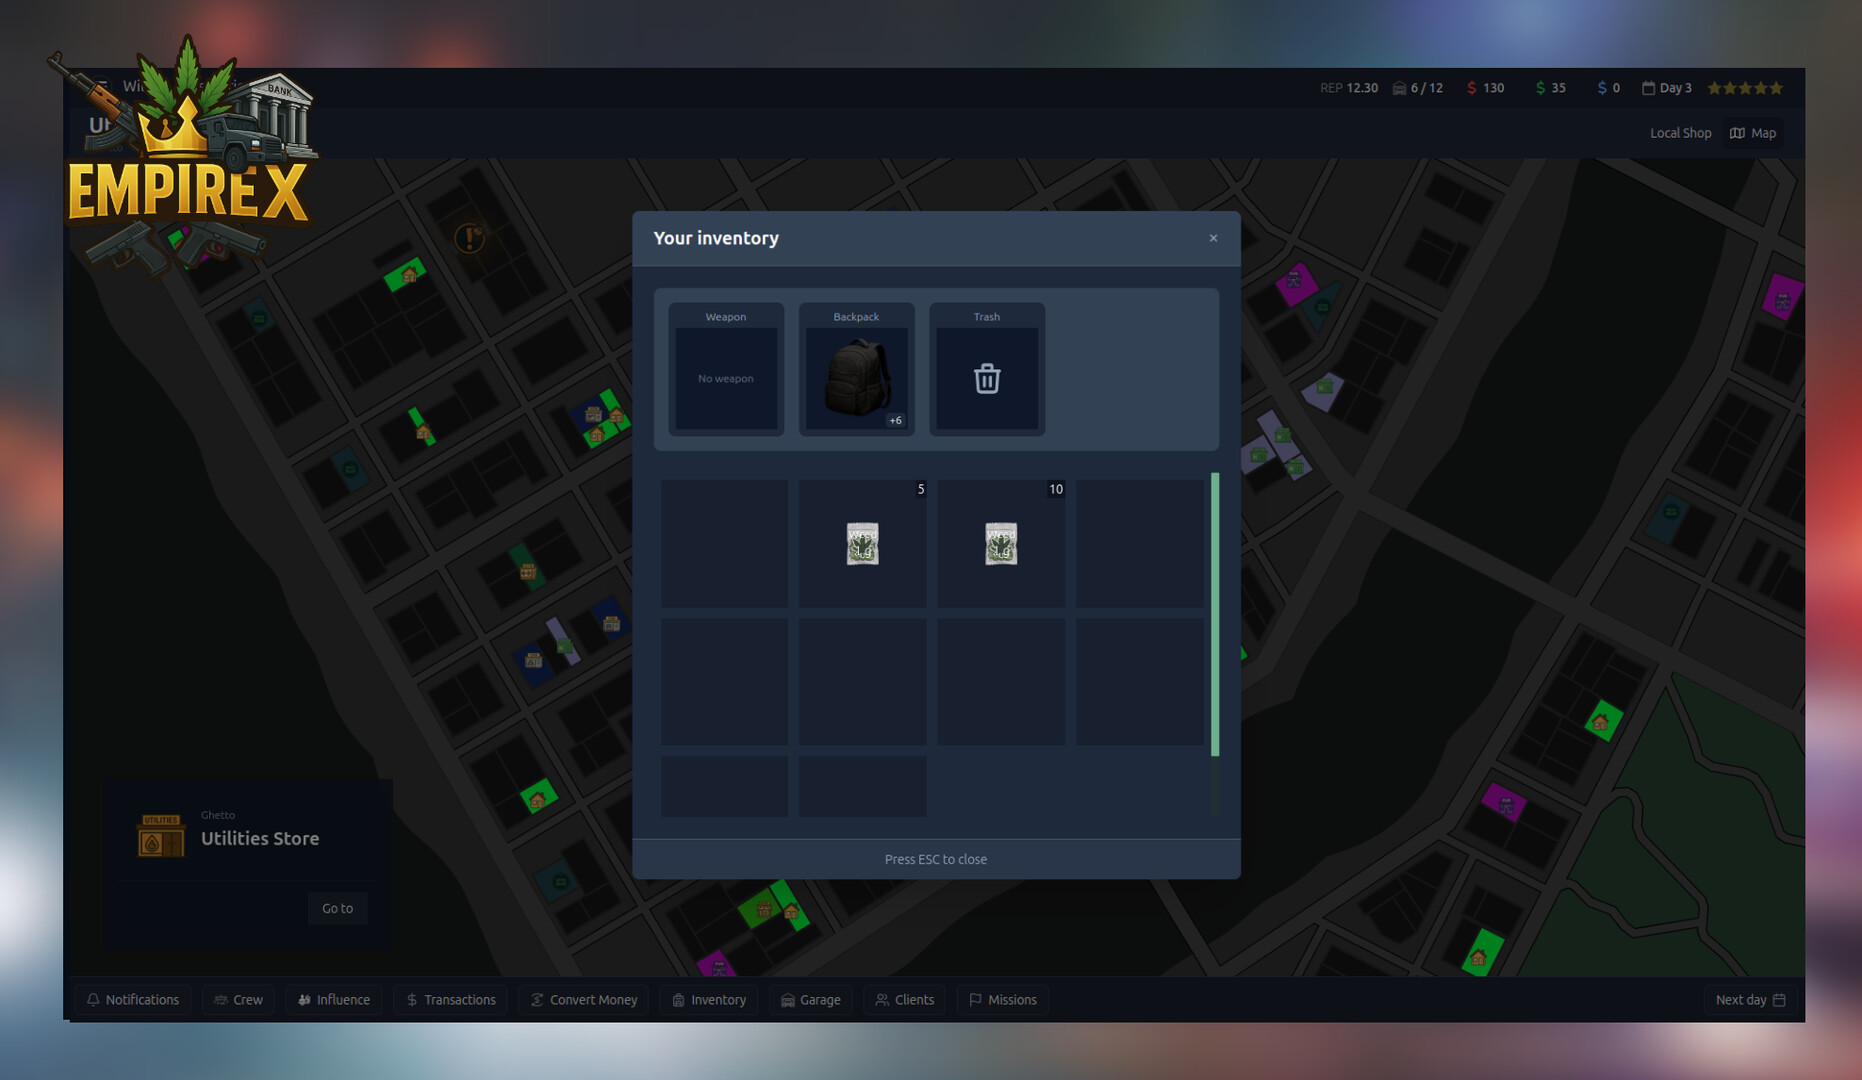The height and width of the screenshot is (1080, 1862).
Task: Select the Backpack slot in inventory
Action: (x=856, y=370)
